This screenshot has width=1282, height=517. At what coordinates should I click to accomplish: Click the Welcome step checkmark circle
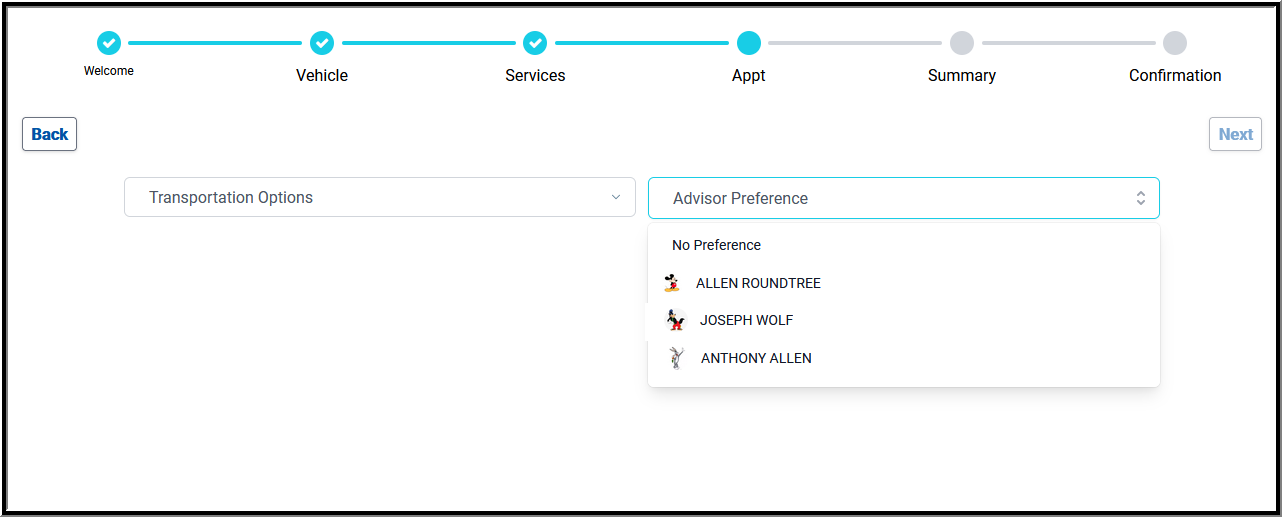pos(108,43)
